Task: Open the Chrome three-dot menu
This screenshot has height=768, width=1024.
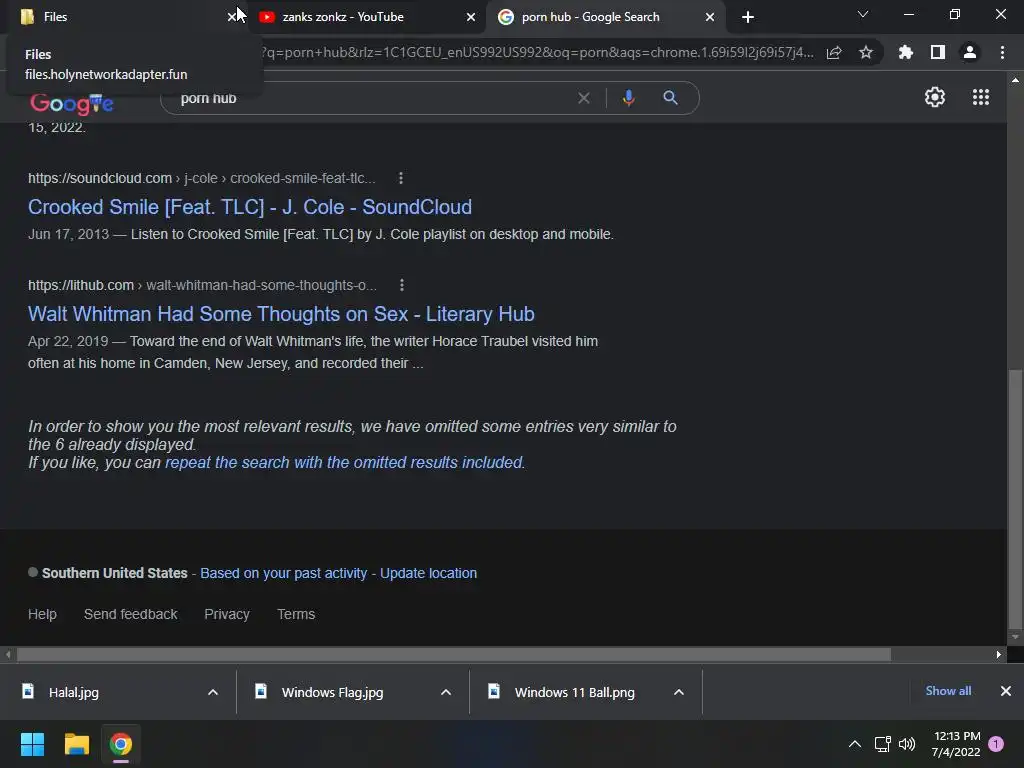Action: click(x=1002, y=52)
